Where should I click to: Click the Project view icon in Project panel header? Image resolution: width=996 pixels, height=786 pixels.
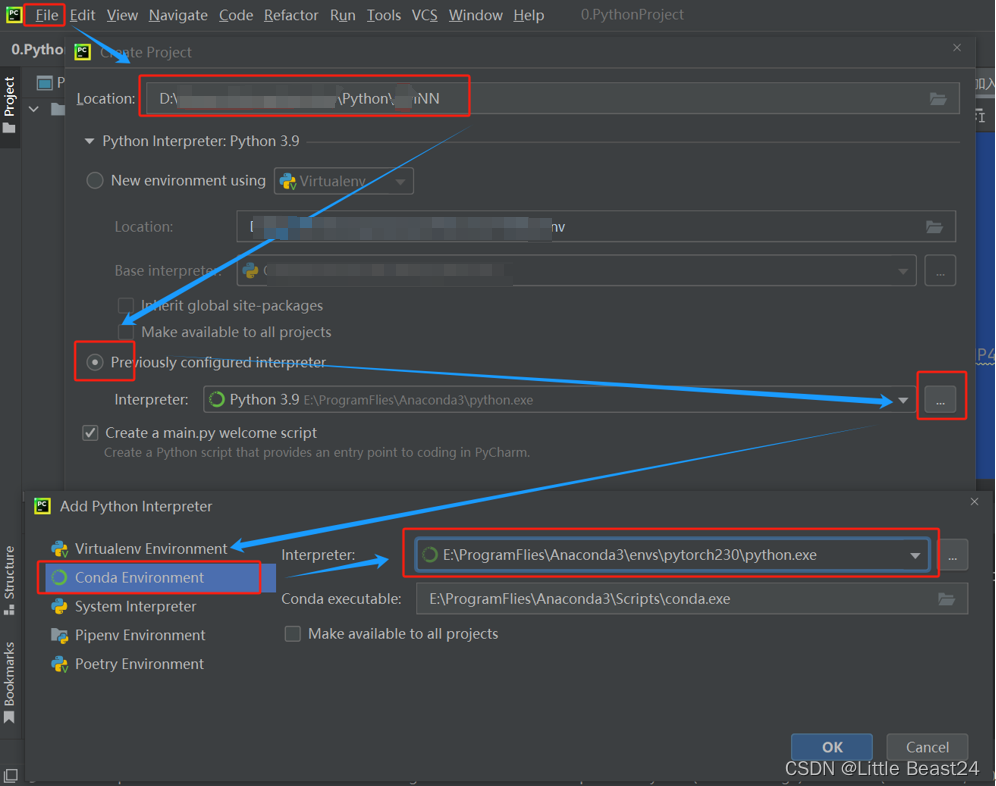pyautogui.click(x=44, y=83)
